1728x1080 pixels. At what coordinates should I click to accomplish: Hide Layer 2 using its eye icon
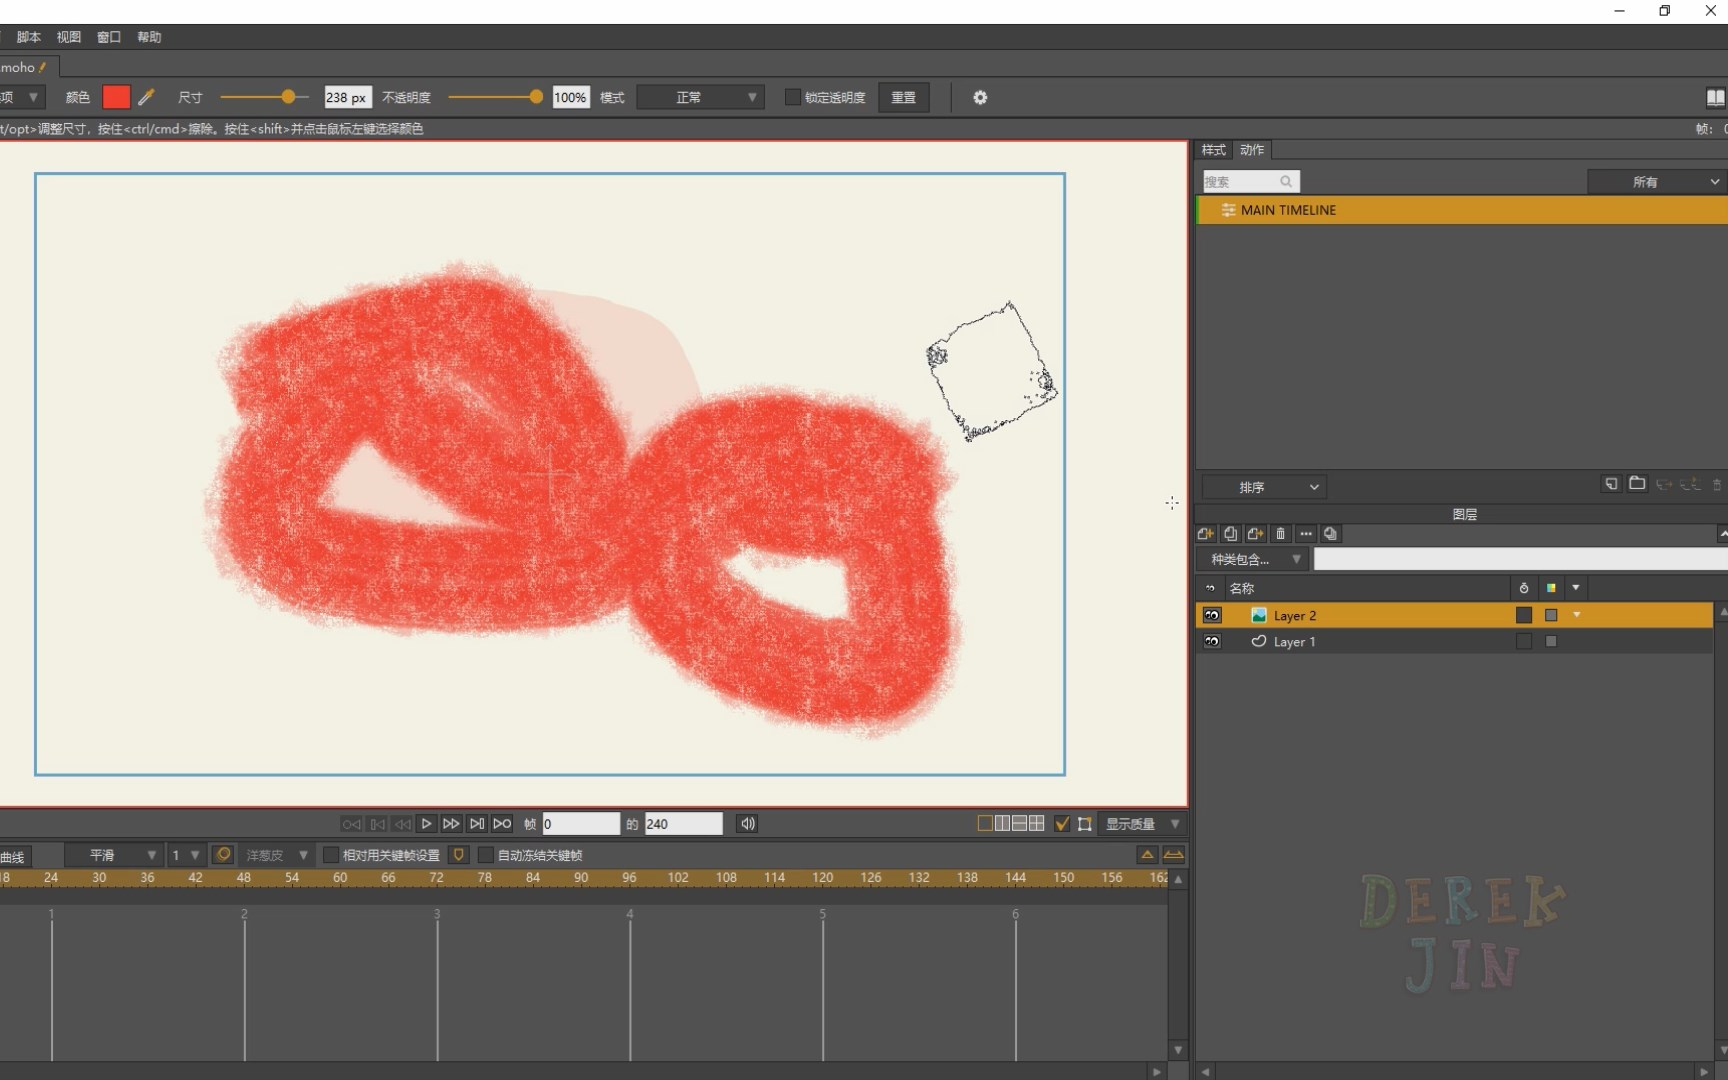pyautogui.click(x=1212, y=615)
